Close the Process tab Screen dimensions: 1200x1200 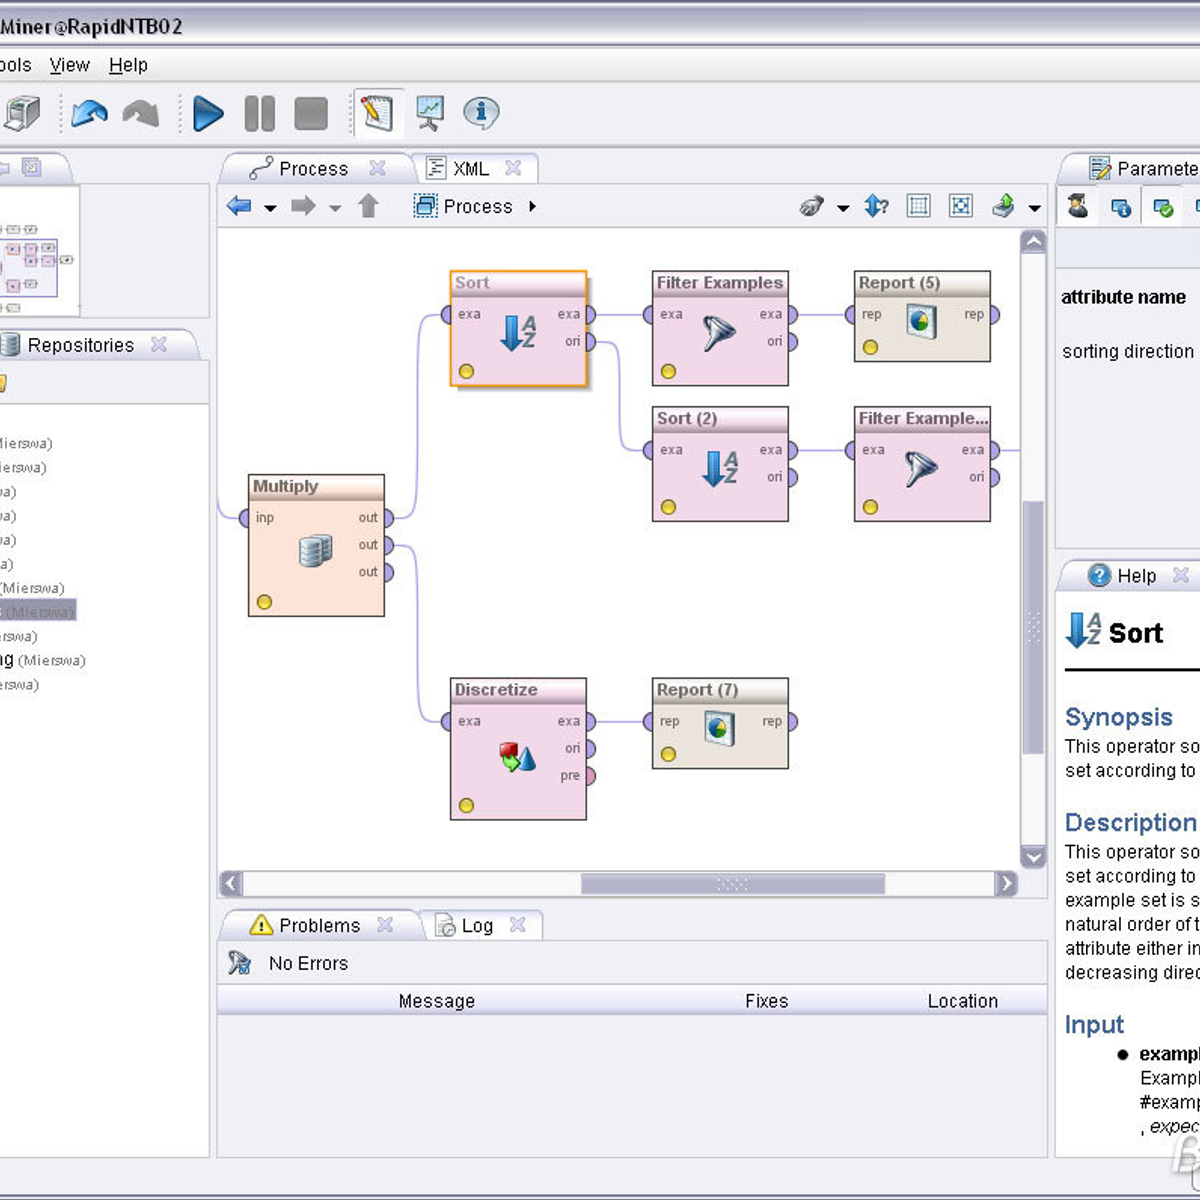click(377, 168)
